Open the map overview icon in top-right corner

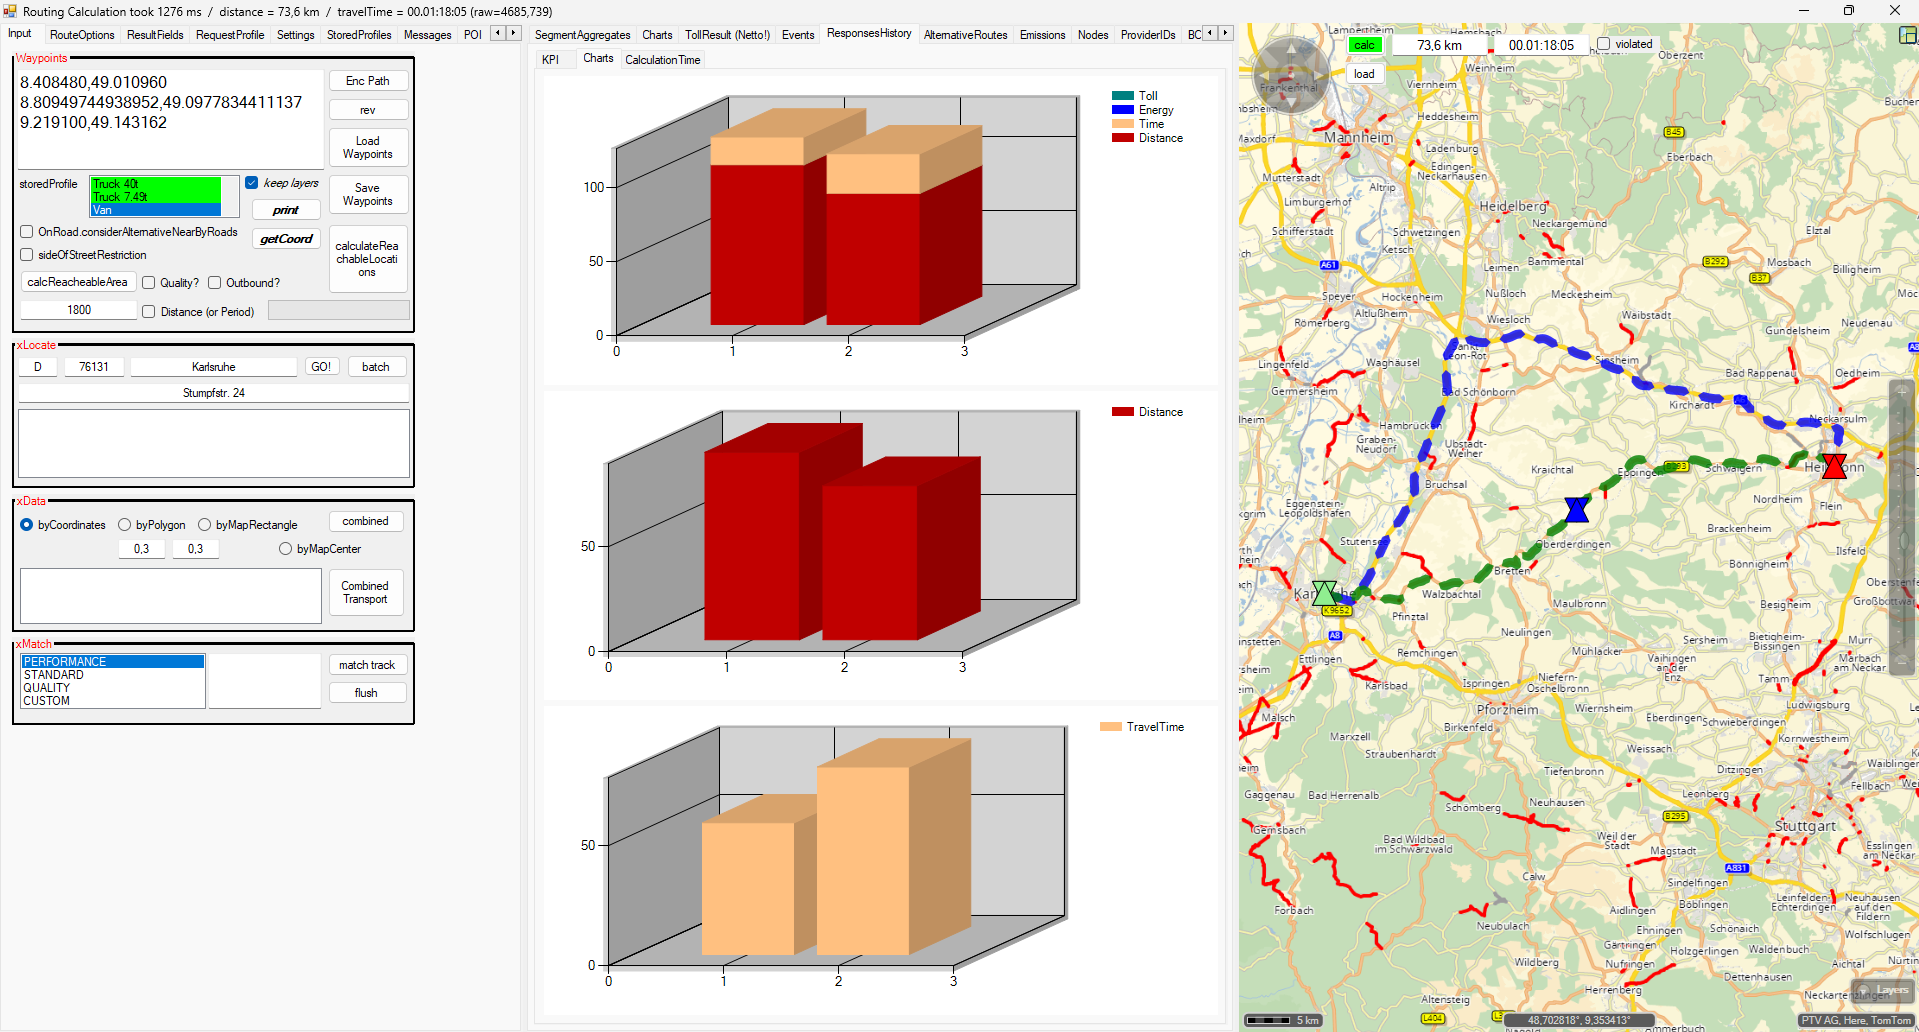[1907, 35]
